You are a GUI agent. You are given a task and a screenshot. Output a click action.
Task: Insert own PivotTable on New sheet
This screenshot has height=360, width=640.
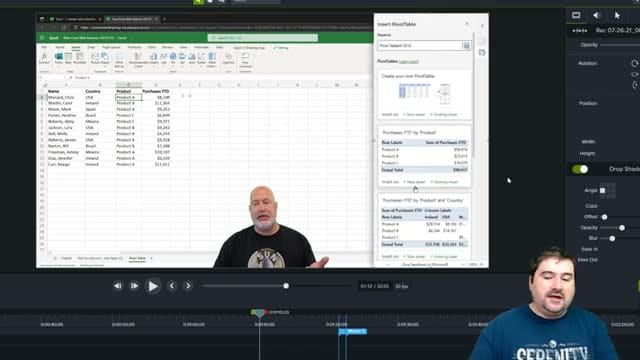(414, 115)
